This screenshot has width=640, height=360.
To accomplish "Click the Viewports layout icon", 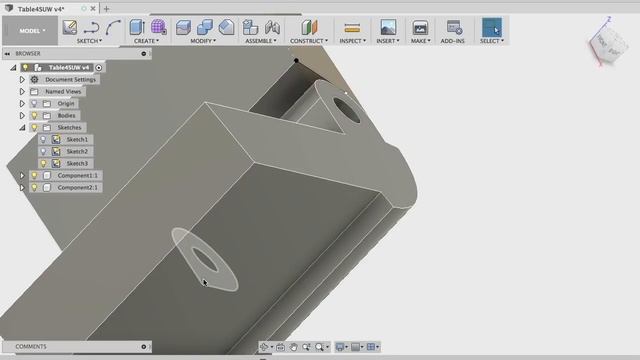I will pos(371,347).
